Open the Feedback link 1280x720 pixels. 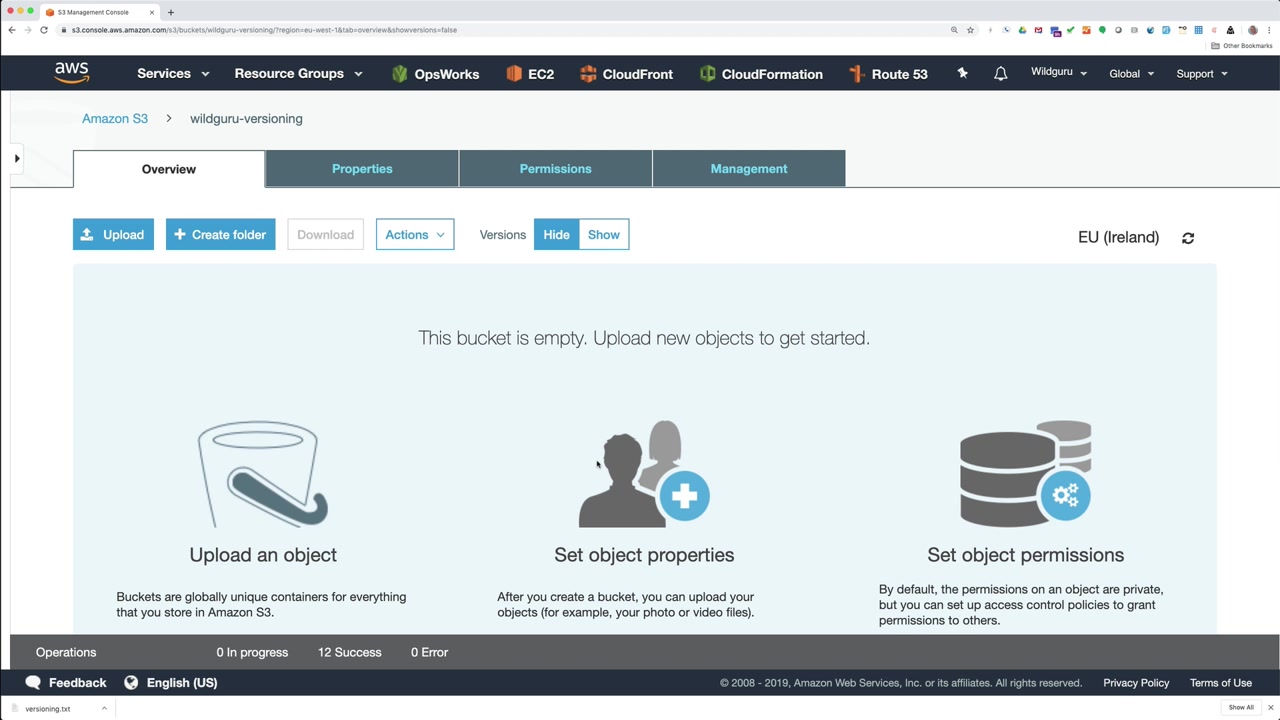coord(66,683)
